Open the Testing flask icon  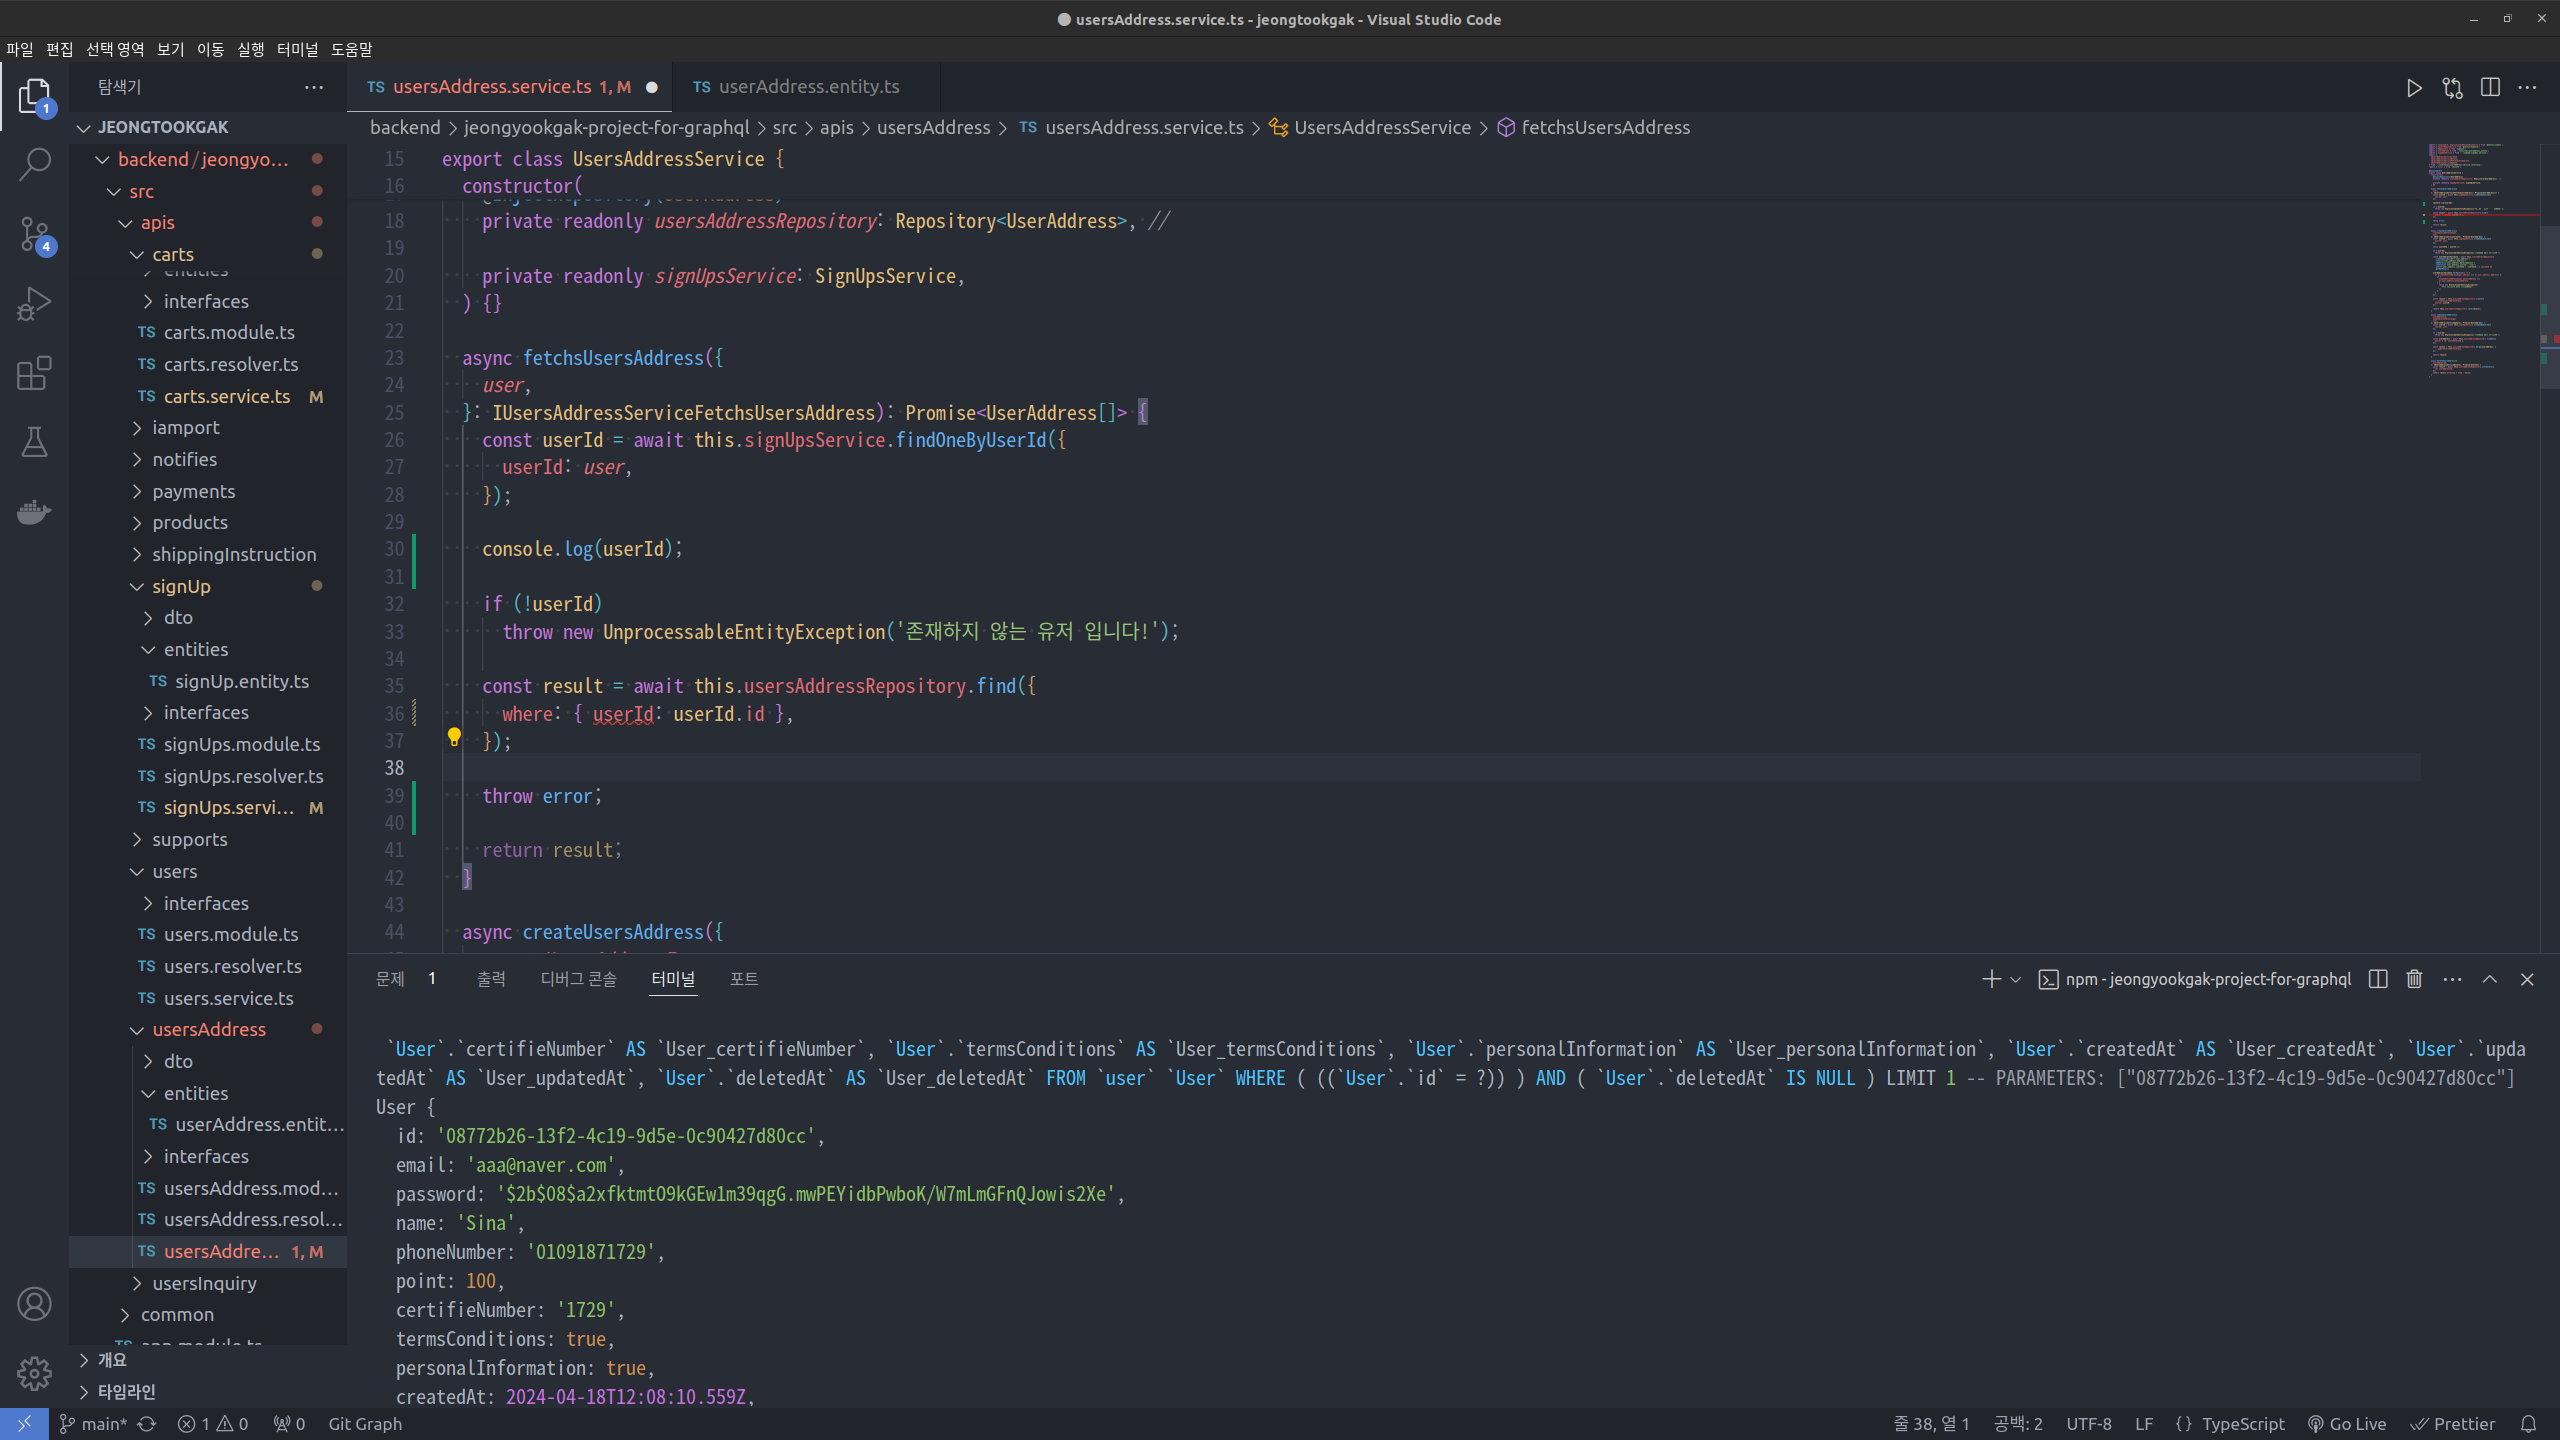(34, 442)
